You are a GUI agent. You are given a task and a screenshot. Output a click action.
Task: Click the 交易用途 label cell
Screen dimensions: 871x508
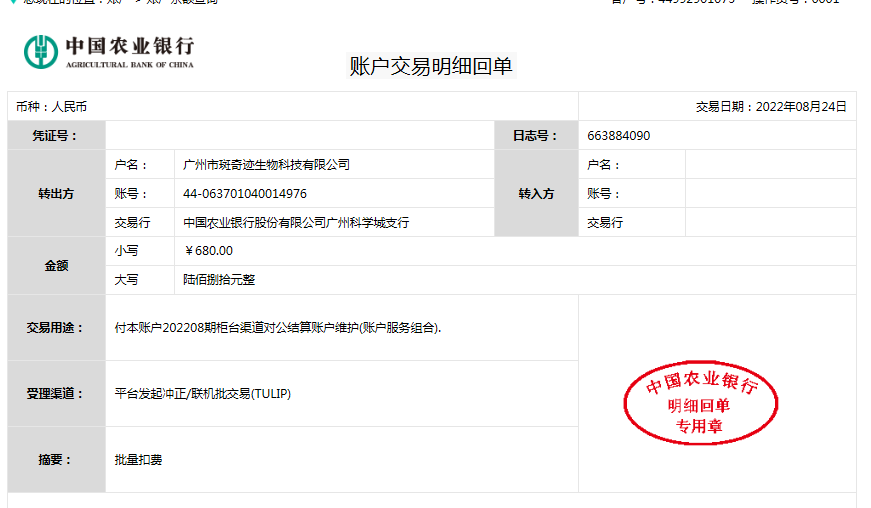click(56, 328)
